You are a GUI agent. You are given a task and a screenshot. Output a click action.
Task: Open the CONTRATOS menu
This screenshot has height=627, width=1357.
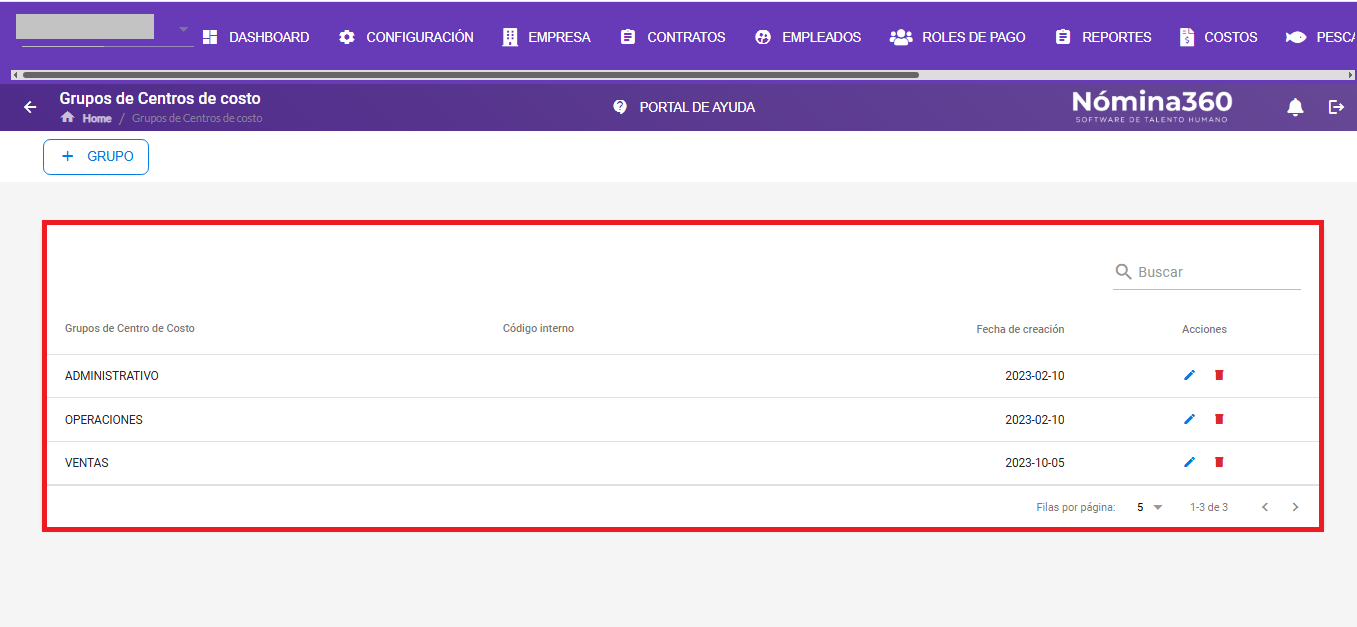pyautogui.click(x=673, y=37)
